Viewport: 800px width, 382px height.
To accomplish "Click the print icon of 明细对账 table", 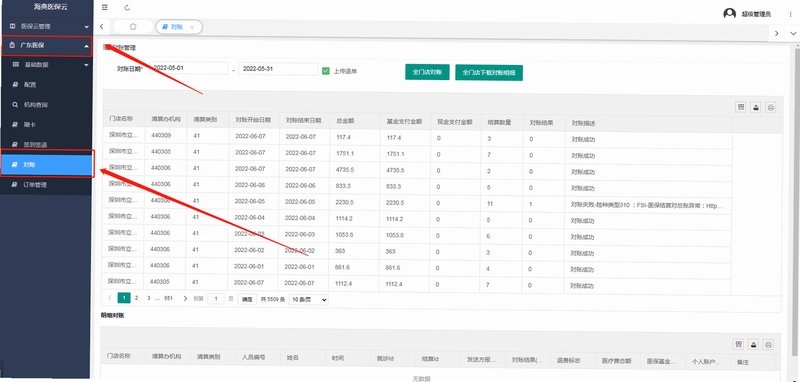I will 769,344.
